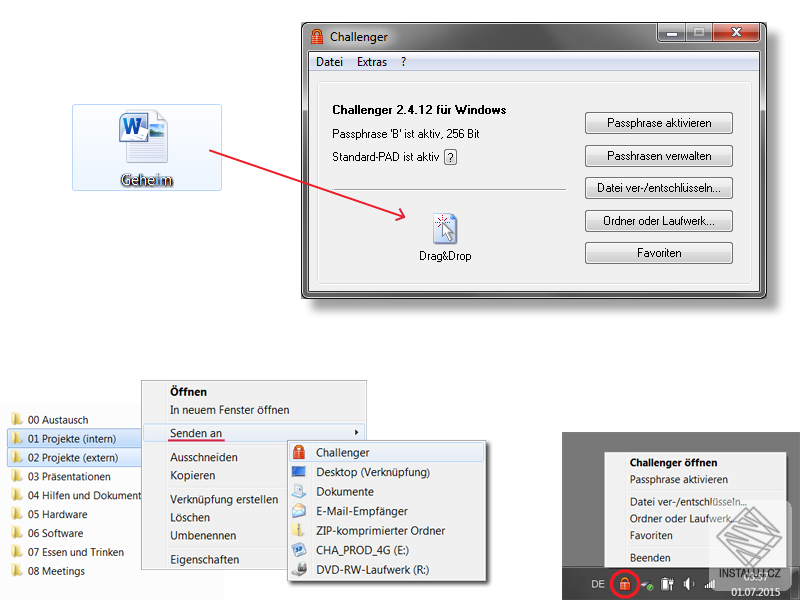Choose Challenger öffnen in tray menu

673,462
